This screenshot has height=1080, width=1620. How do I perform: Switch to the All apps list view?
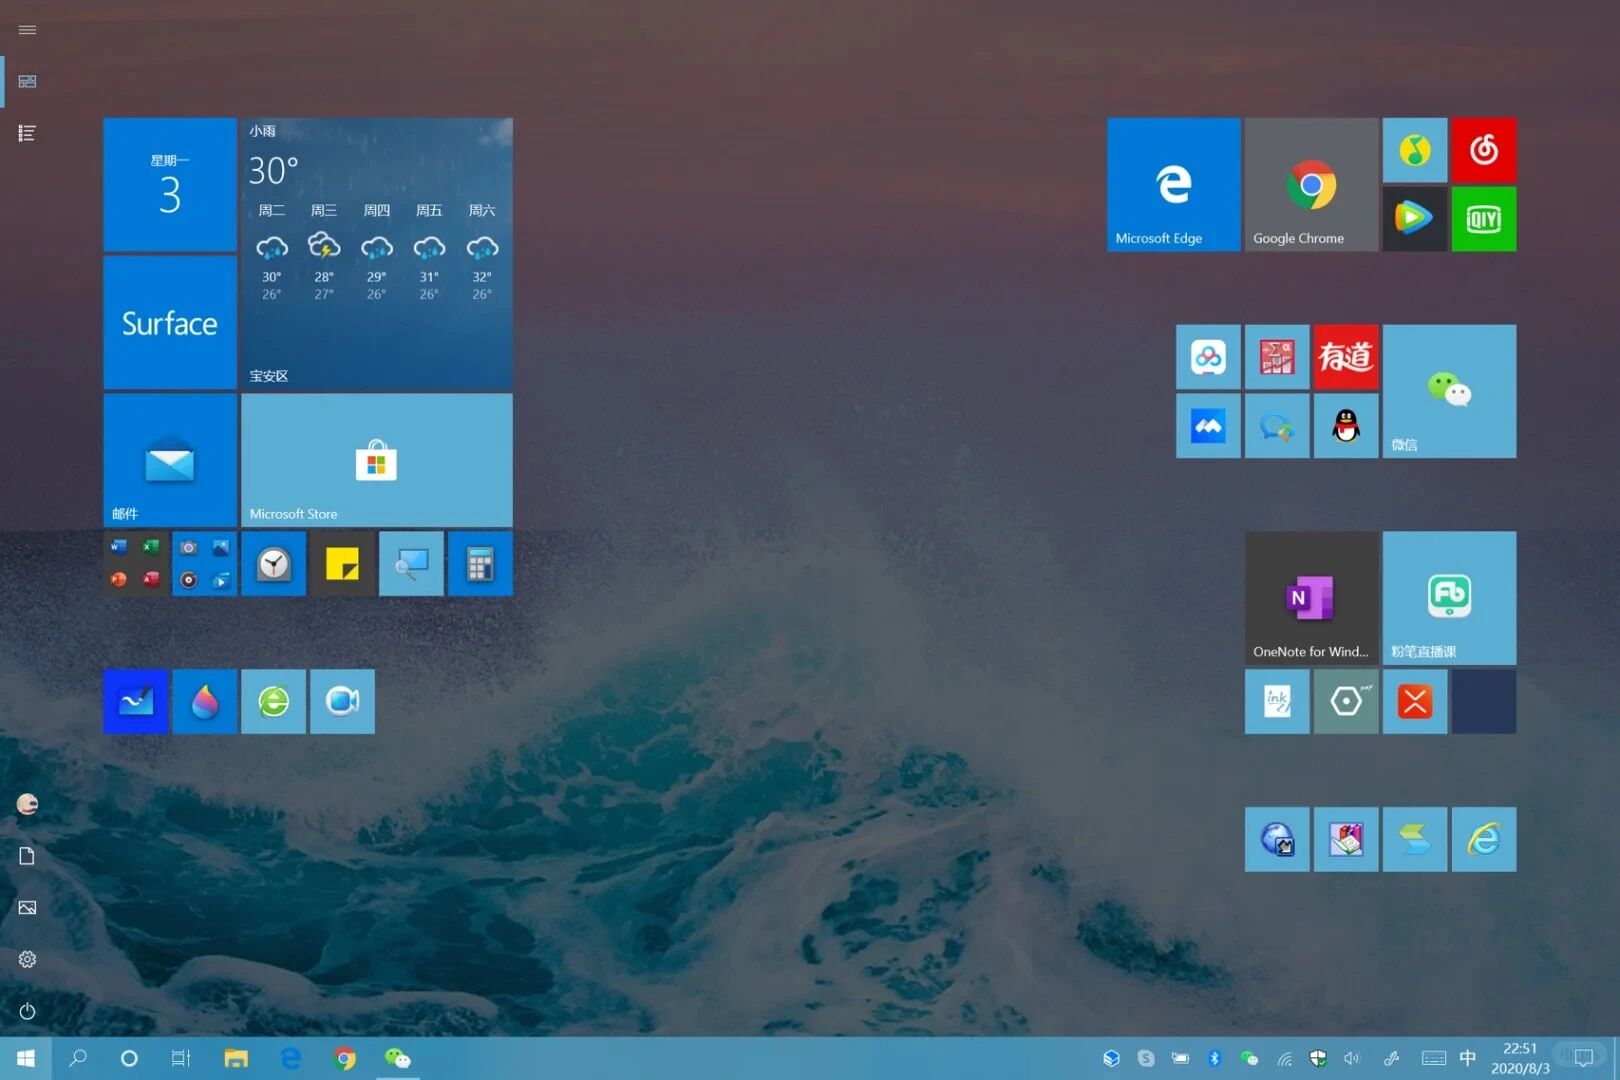pos(27,132)
